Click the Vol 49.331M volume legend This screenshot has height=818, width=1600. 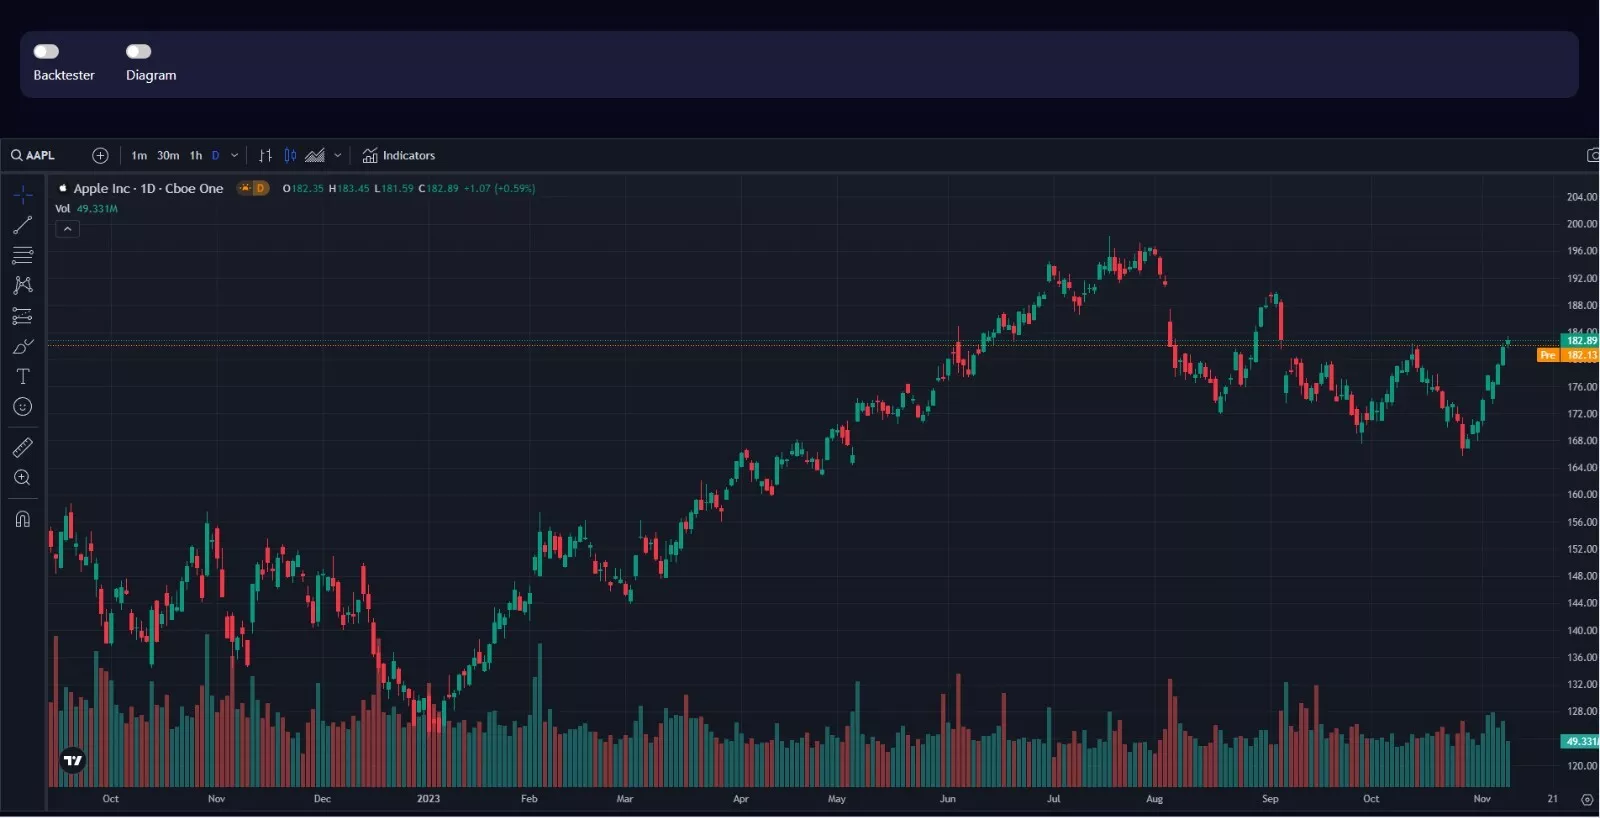(x=86, y=209)
